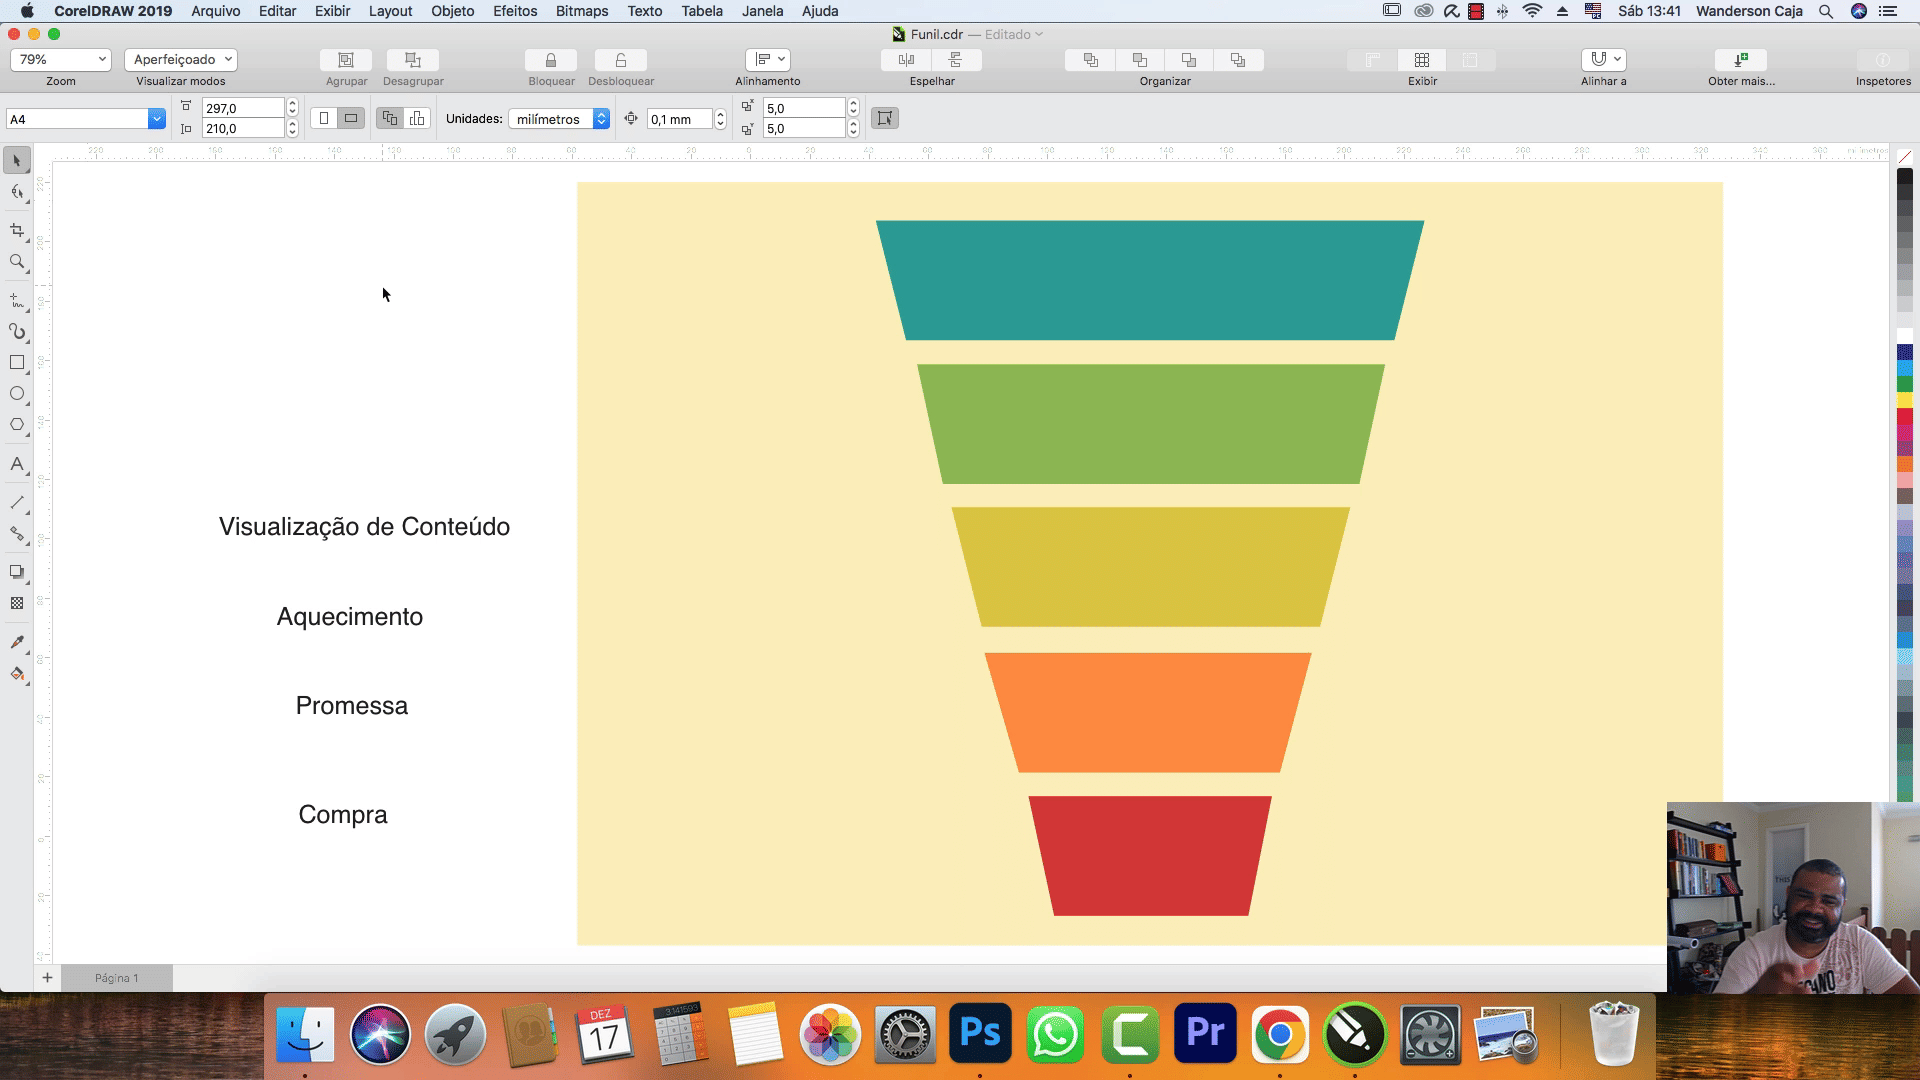Open the Bitmaps menu
Screen dimensions: 1920x1080
click(x=582, y=11)
